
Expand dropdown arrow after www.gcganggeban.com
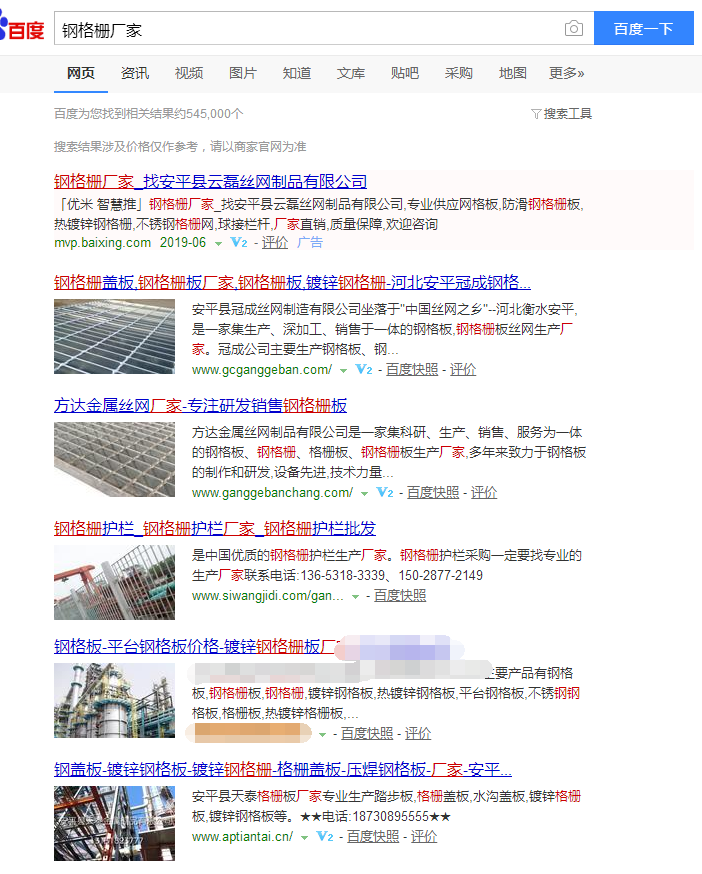click(343, 371)
